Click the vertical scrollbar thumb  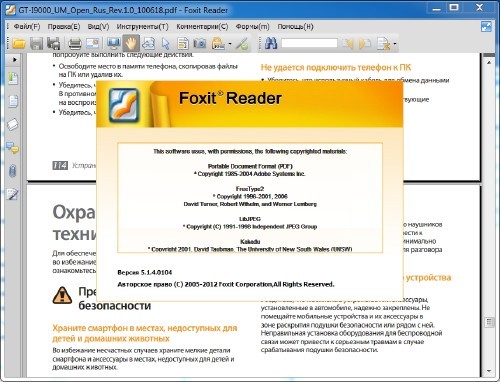point(489,322)
